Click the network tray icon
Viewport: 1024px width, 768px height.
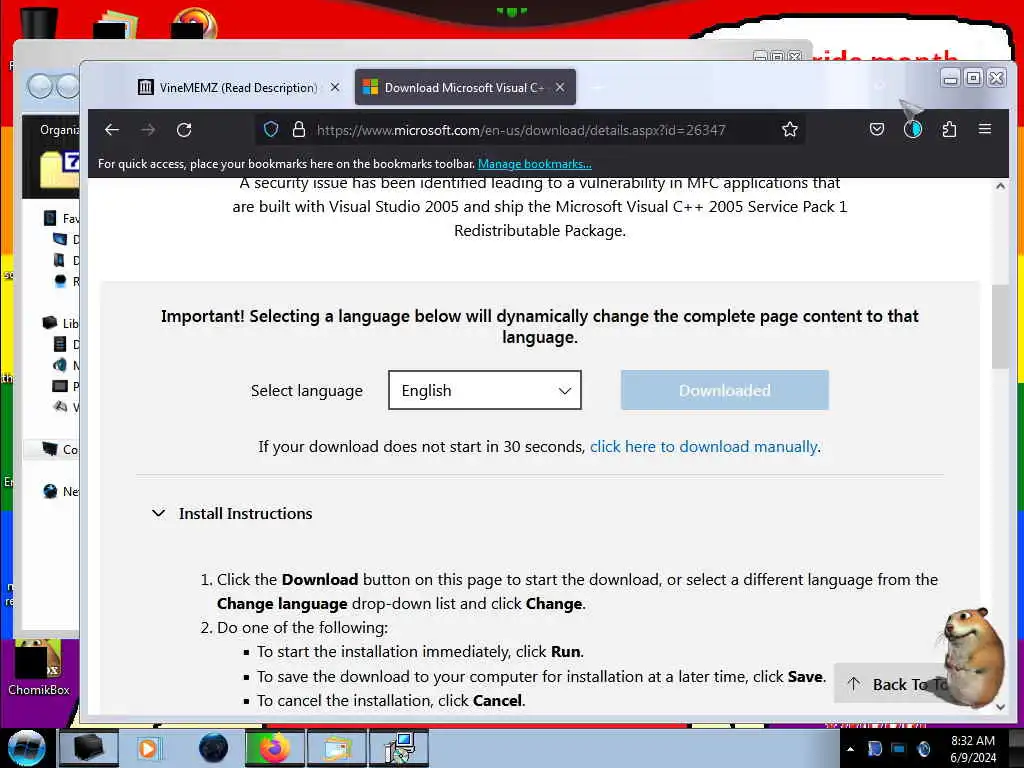pyautogui.click(x=899, y=748)
